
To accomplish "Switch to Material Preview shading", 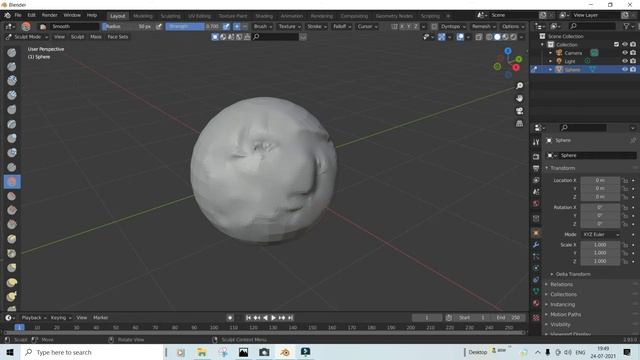I will point(505,37).
